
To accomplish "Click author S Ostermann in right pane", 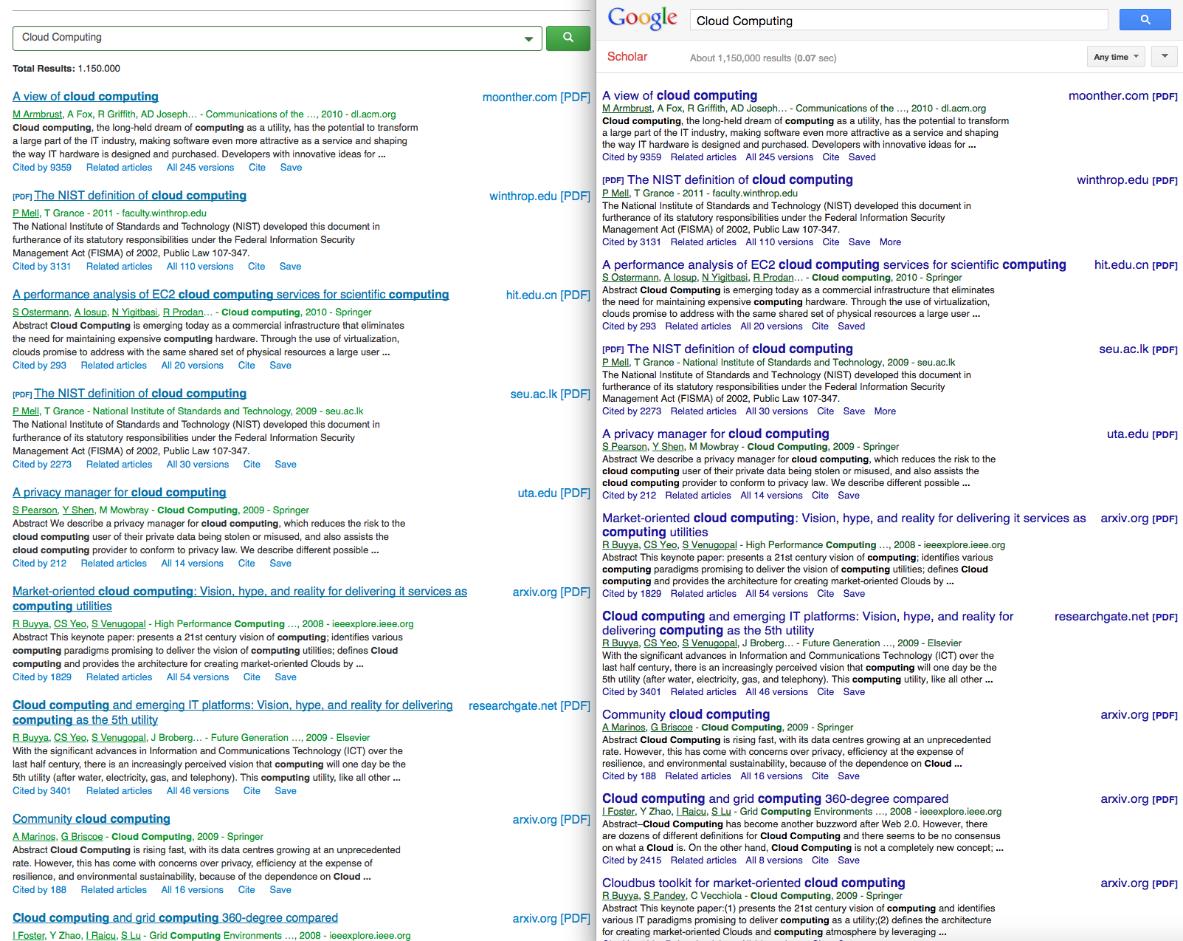I will click(630, 278).
